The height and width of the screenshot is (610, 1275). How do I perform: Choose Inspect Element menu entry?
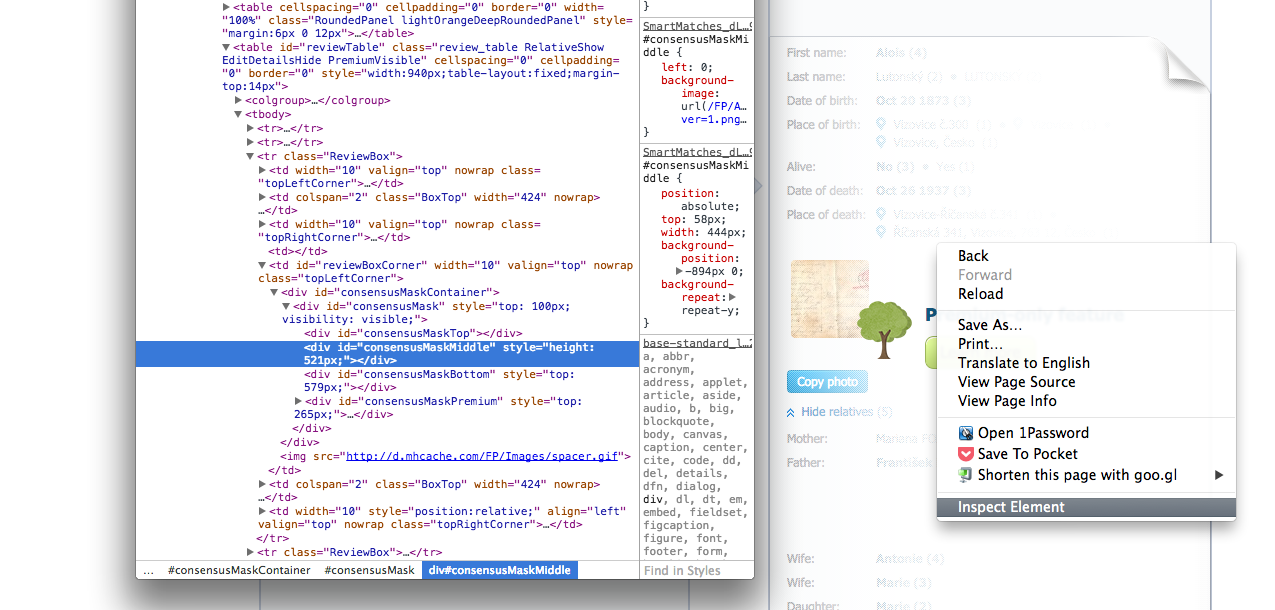(x=1086, y=507)
